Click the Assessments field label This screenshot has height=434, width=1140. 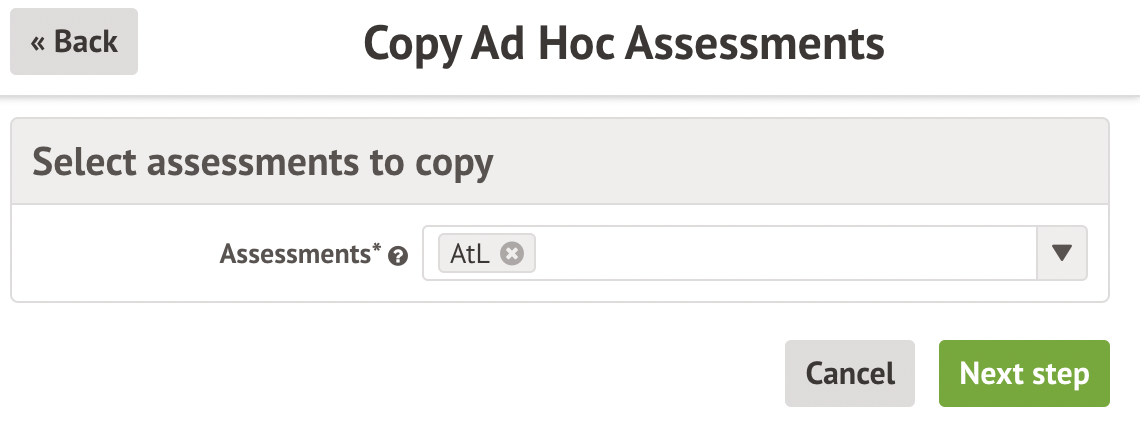294,254
